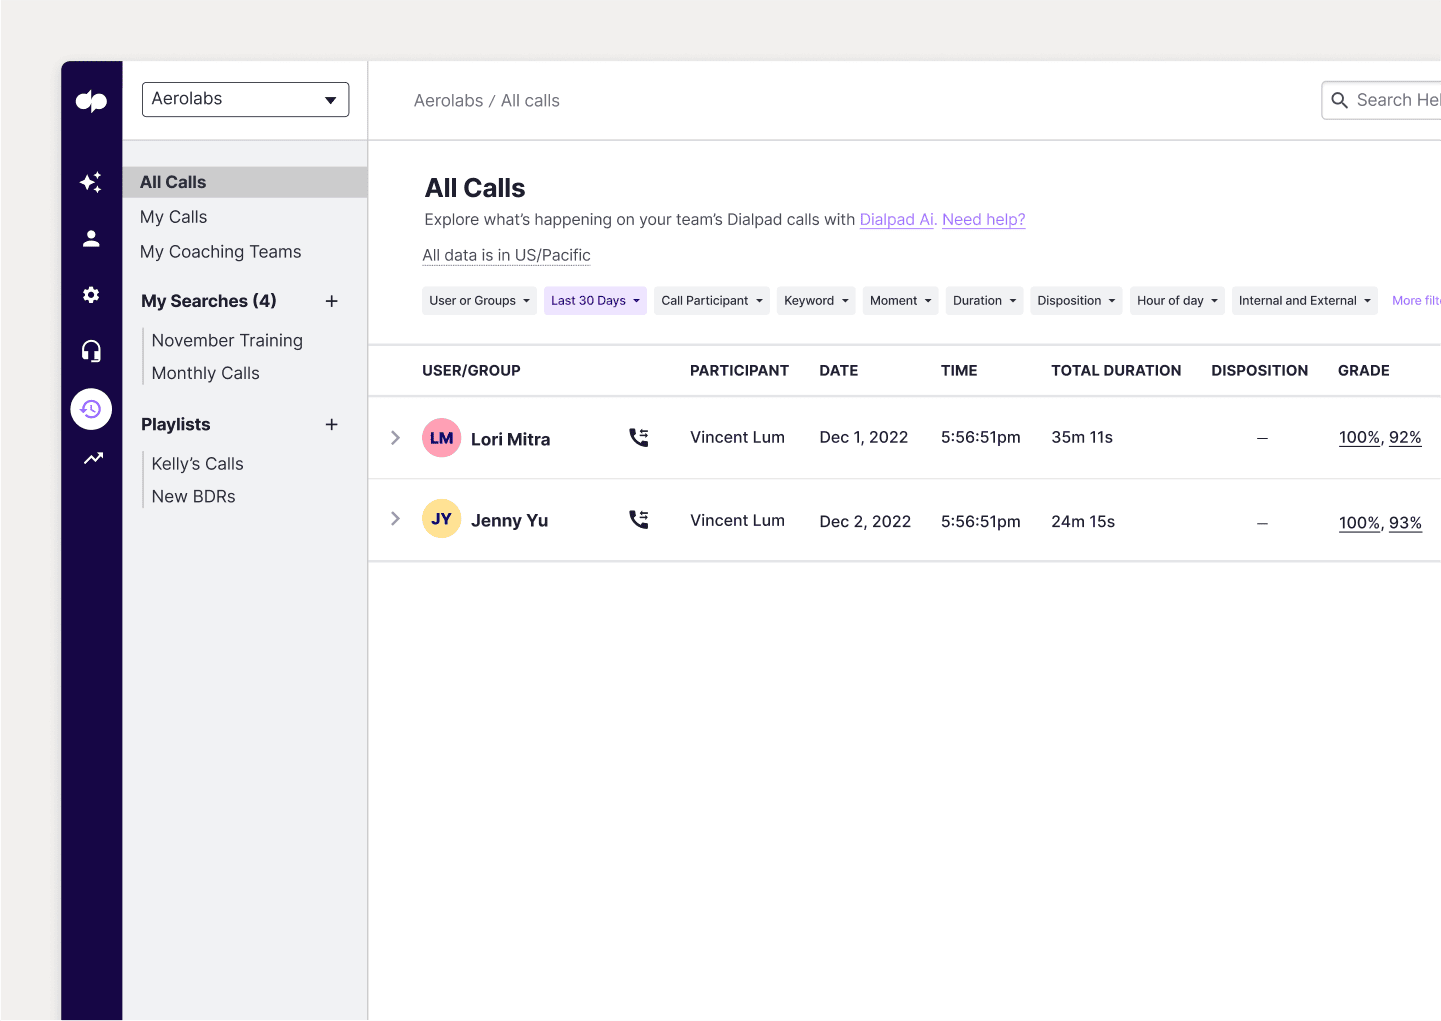Open the Need help? link
This screenshot has height=1021, width=1441.
(x=983, y=219)
